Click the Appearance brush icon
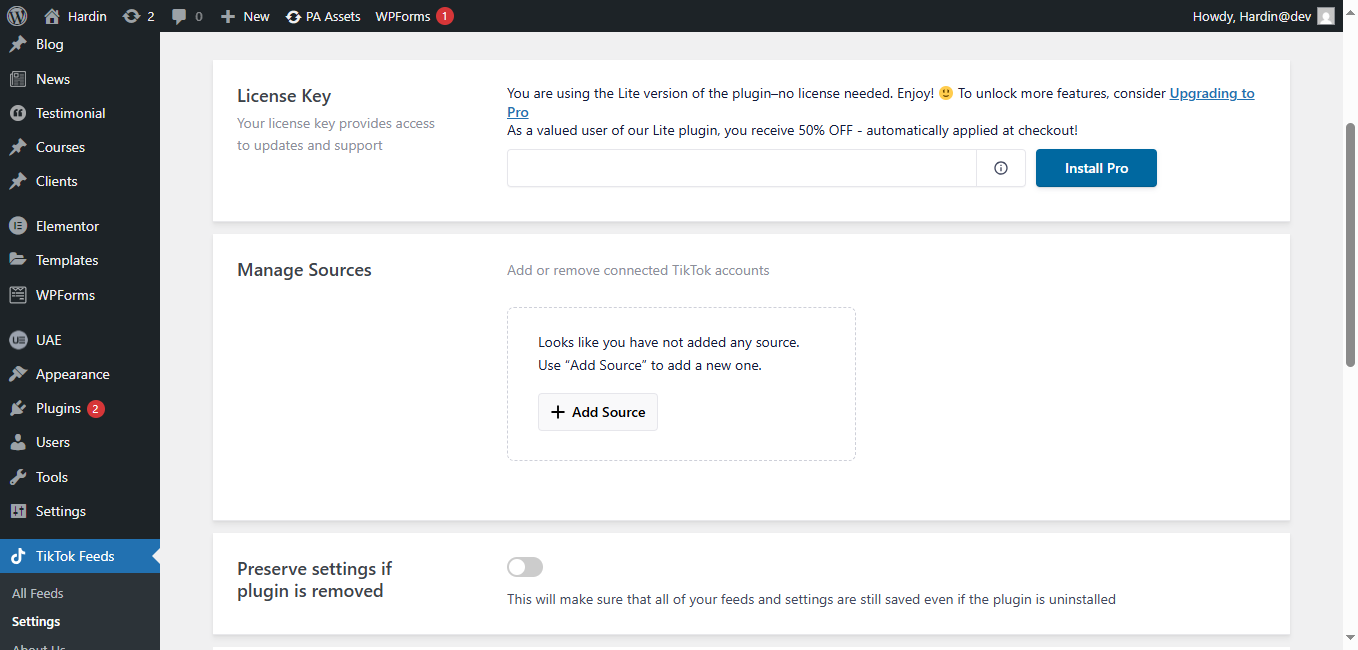 [x=18, y=374]
